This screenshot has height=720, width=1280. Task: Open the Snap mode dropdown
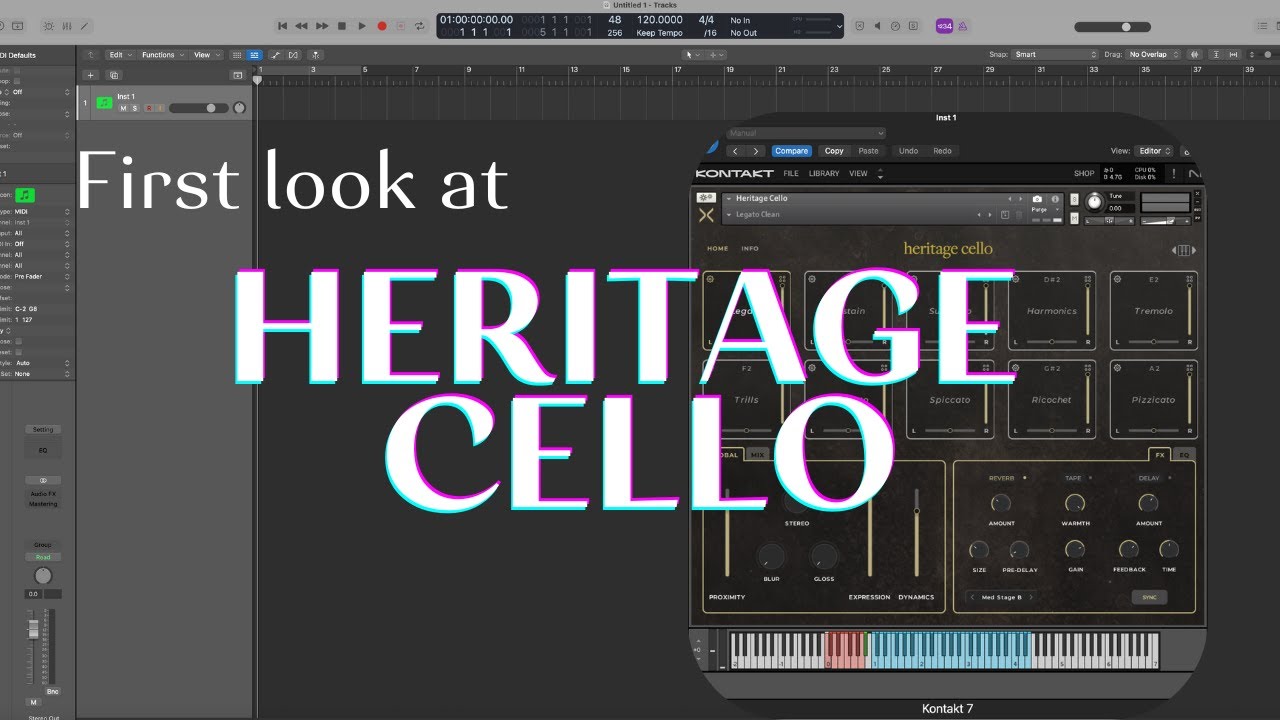point(1055,55)
